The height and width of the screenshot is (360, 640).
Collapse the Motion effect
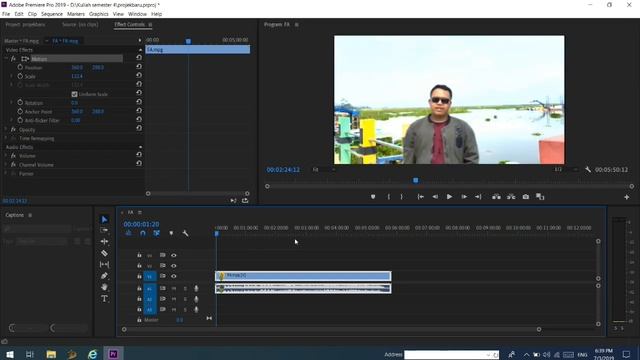pos(6,59)
